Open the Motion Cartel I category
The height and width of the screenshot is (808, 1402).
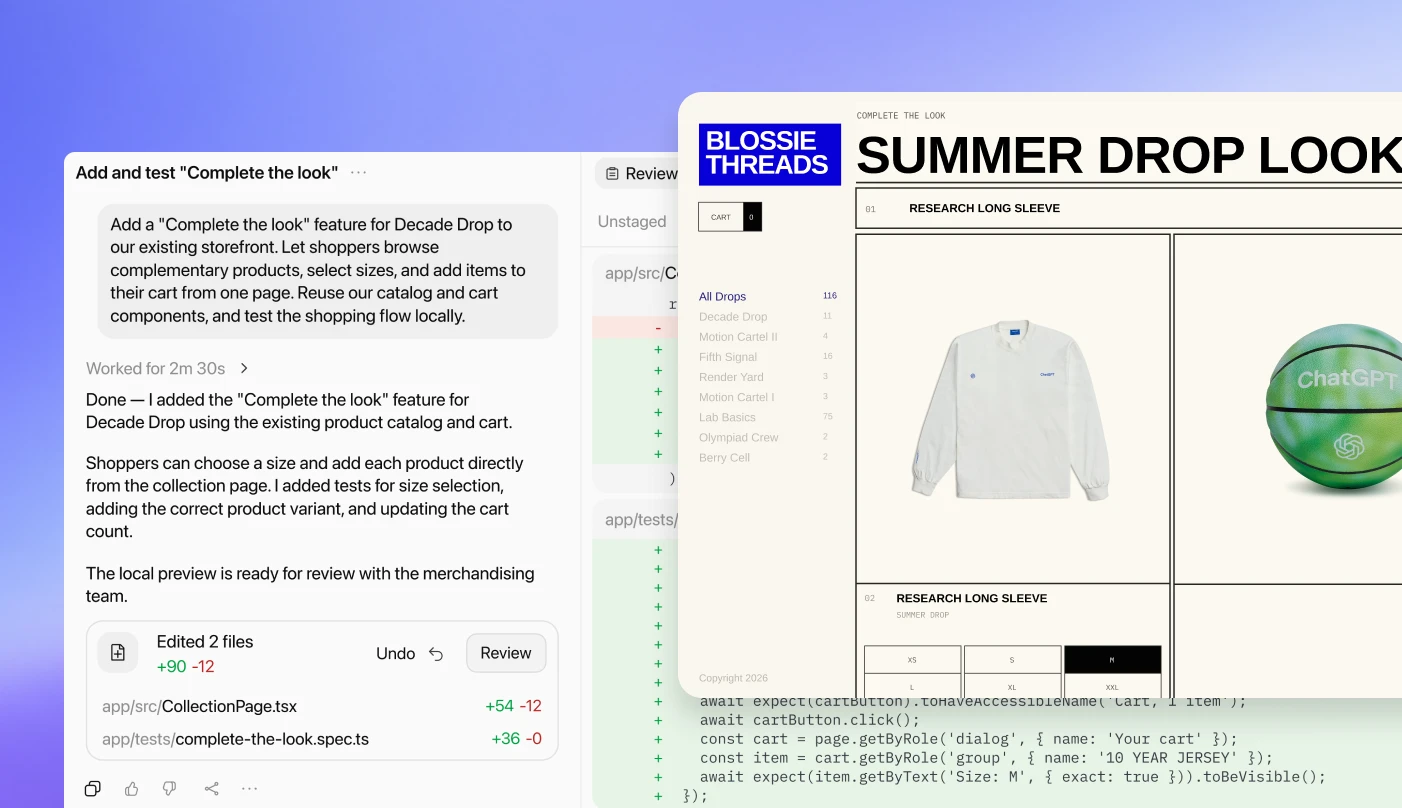point(737,397)
